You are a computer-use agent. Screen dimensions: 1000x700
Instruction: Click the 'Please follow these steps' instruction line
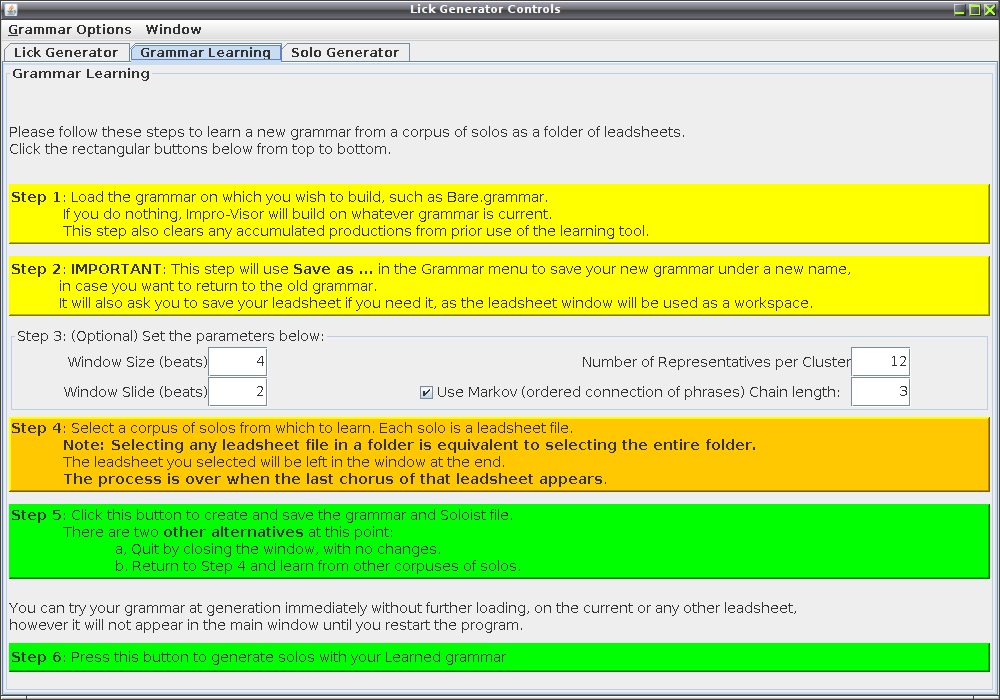(347, 133)
